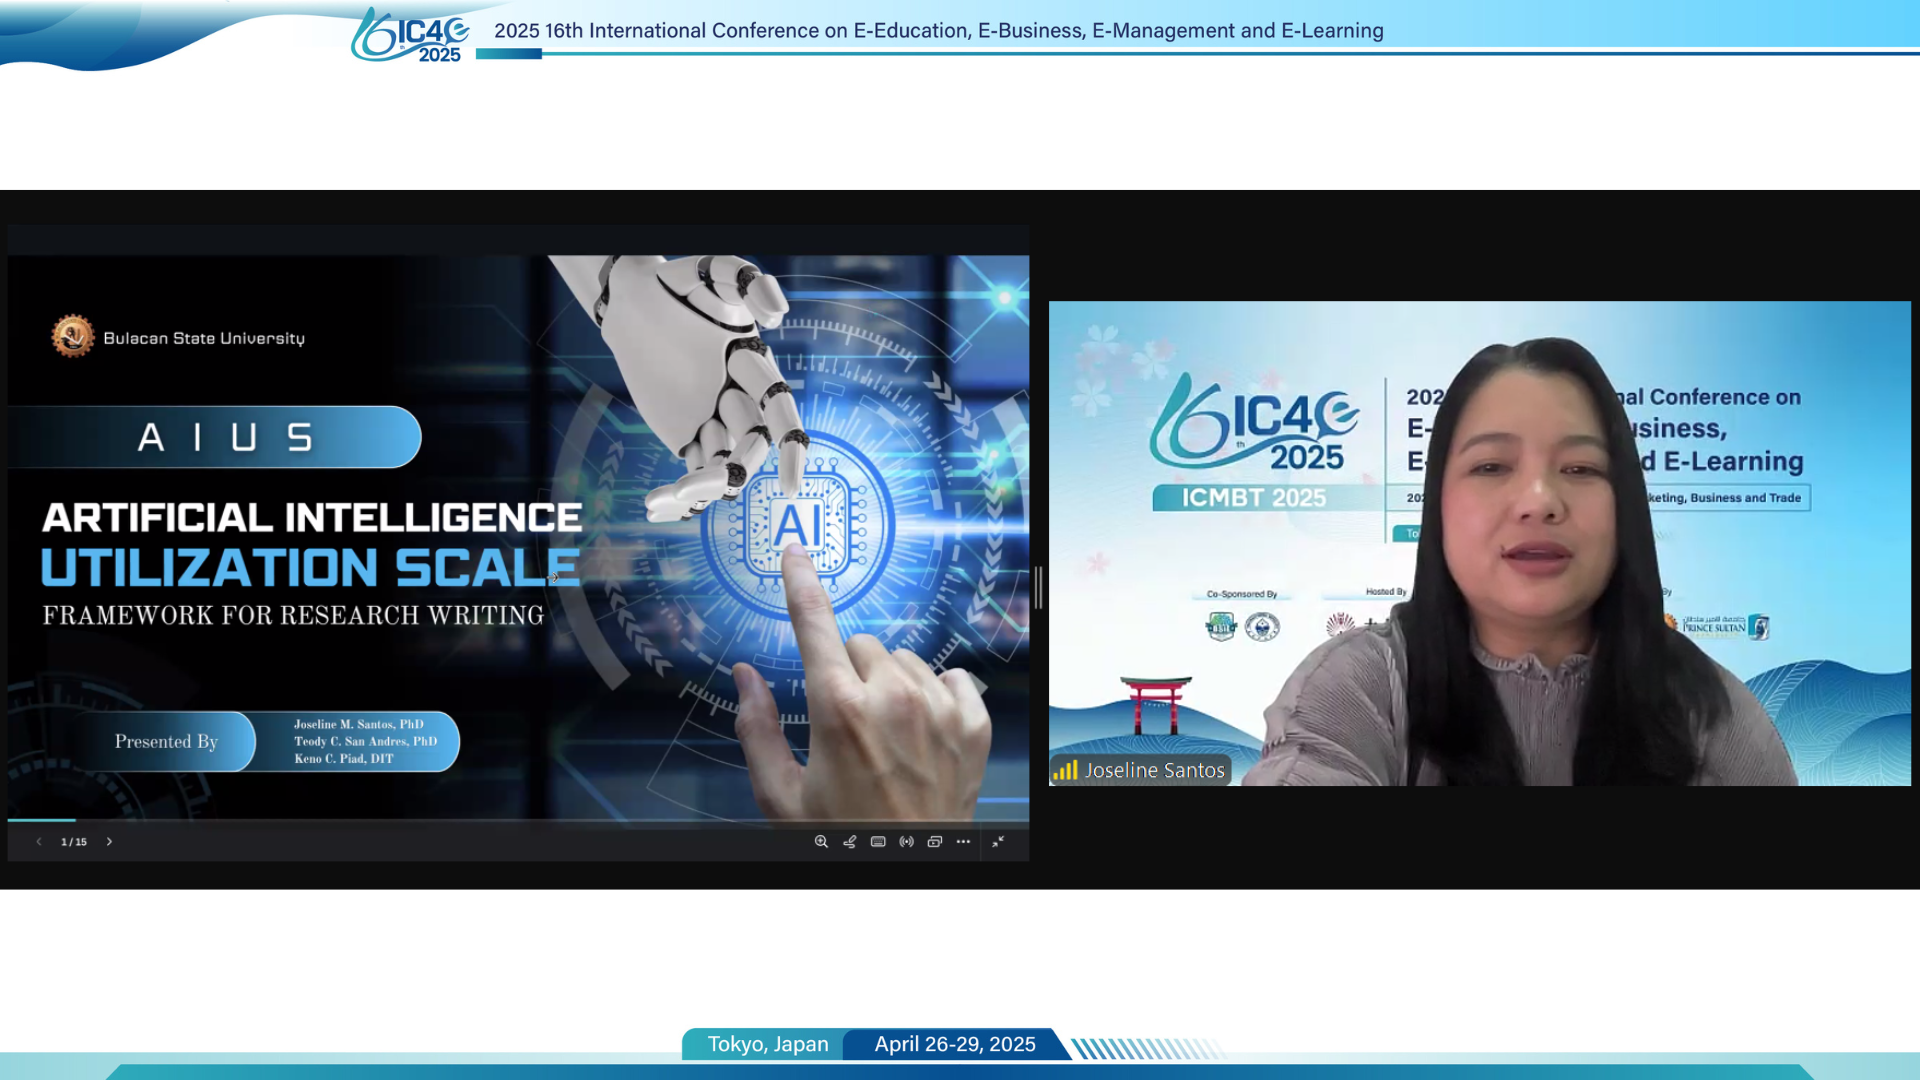The image size is (1920, 1080).
Task: Go to the previous slide arrow
Action: click(x=39, y=842)
